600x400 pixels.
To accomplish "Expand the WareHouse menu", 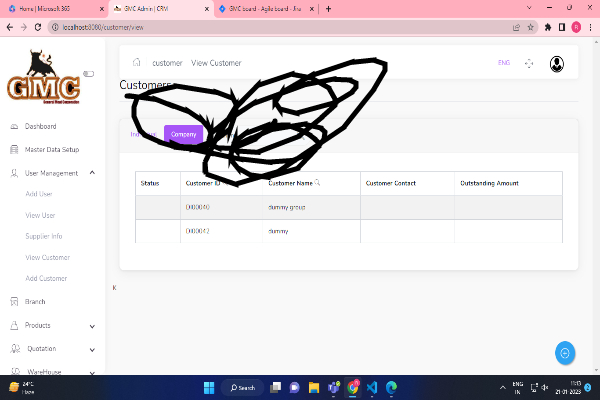I will [92, 372].
